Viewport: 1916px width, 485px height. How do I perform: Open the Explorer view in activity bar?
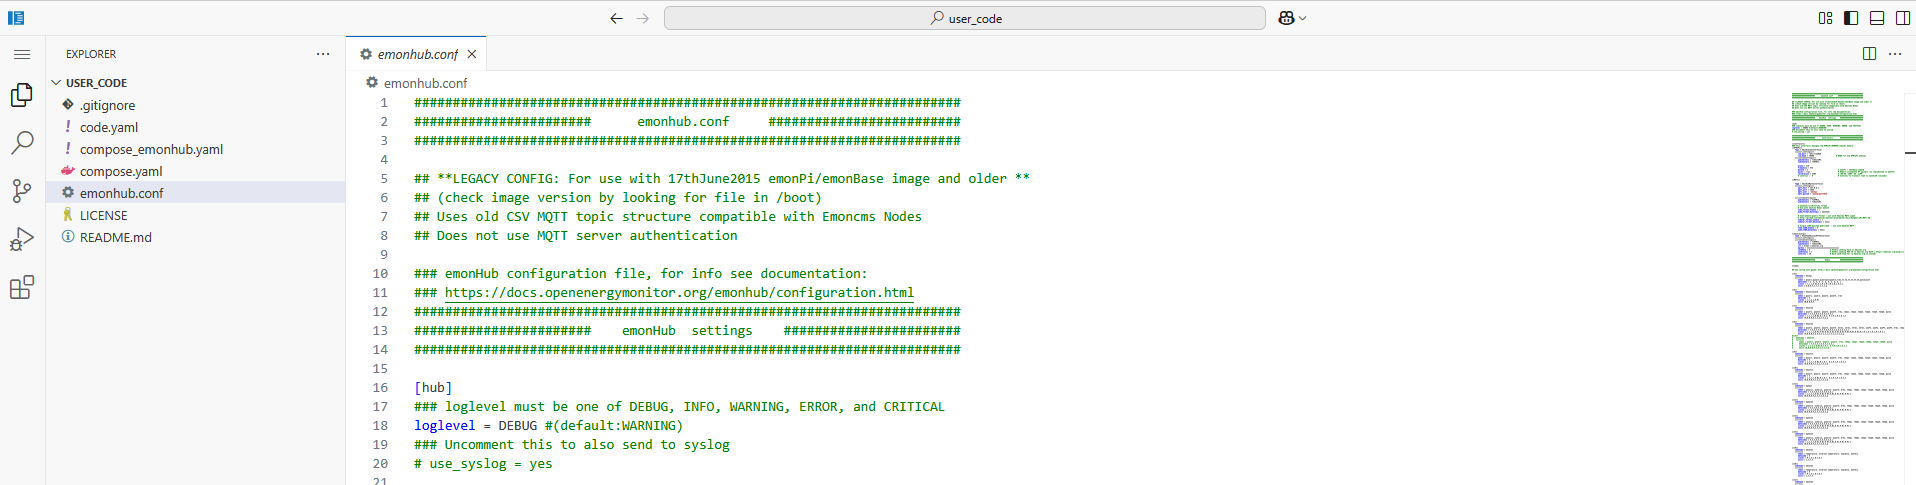click(22, 95)
